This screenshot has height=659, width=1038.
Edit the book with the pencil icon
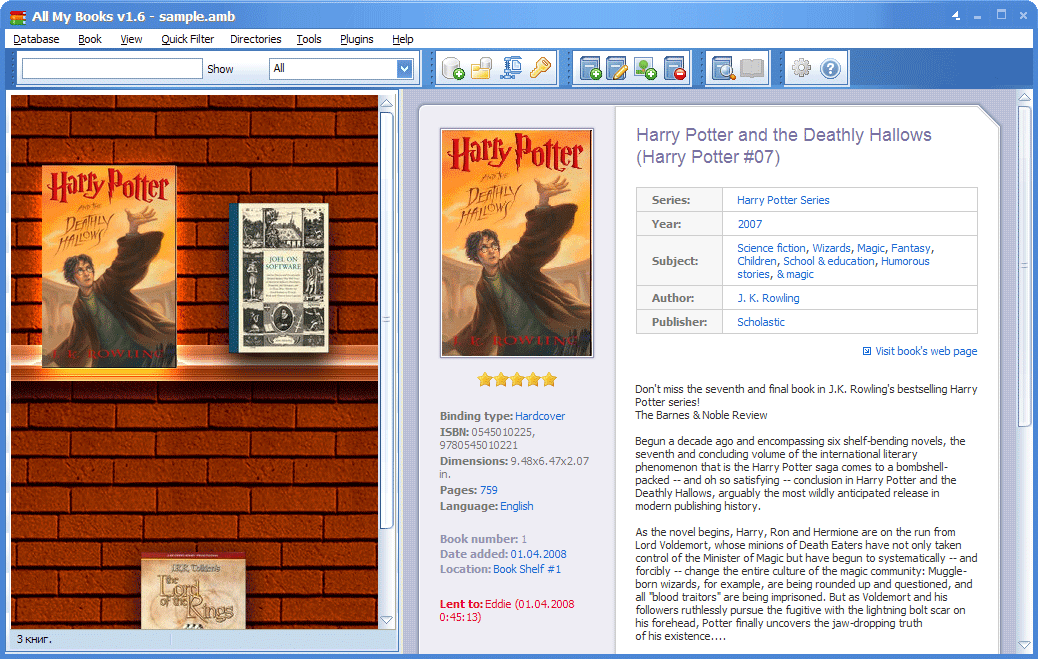[x=617, y=68]
